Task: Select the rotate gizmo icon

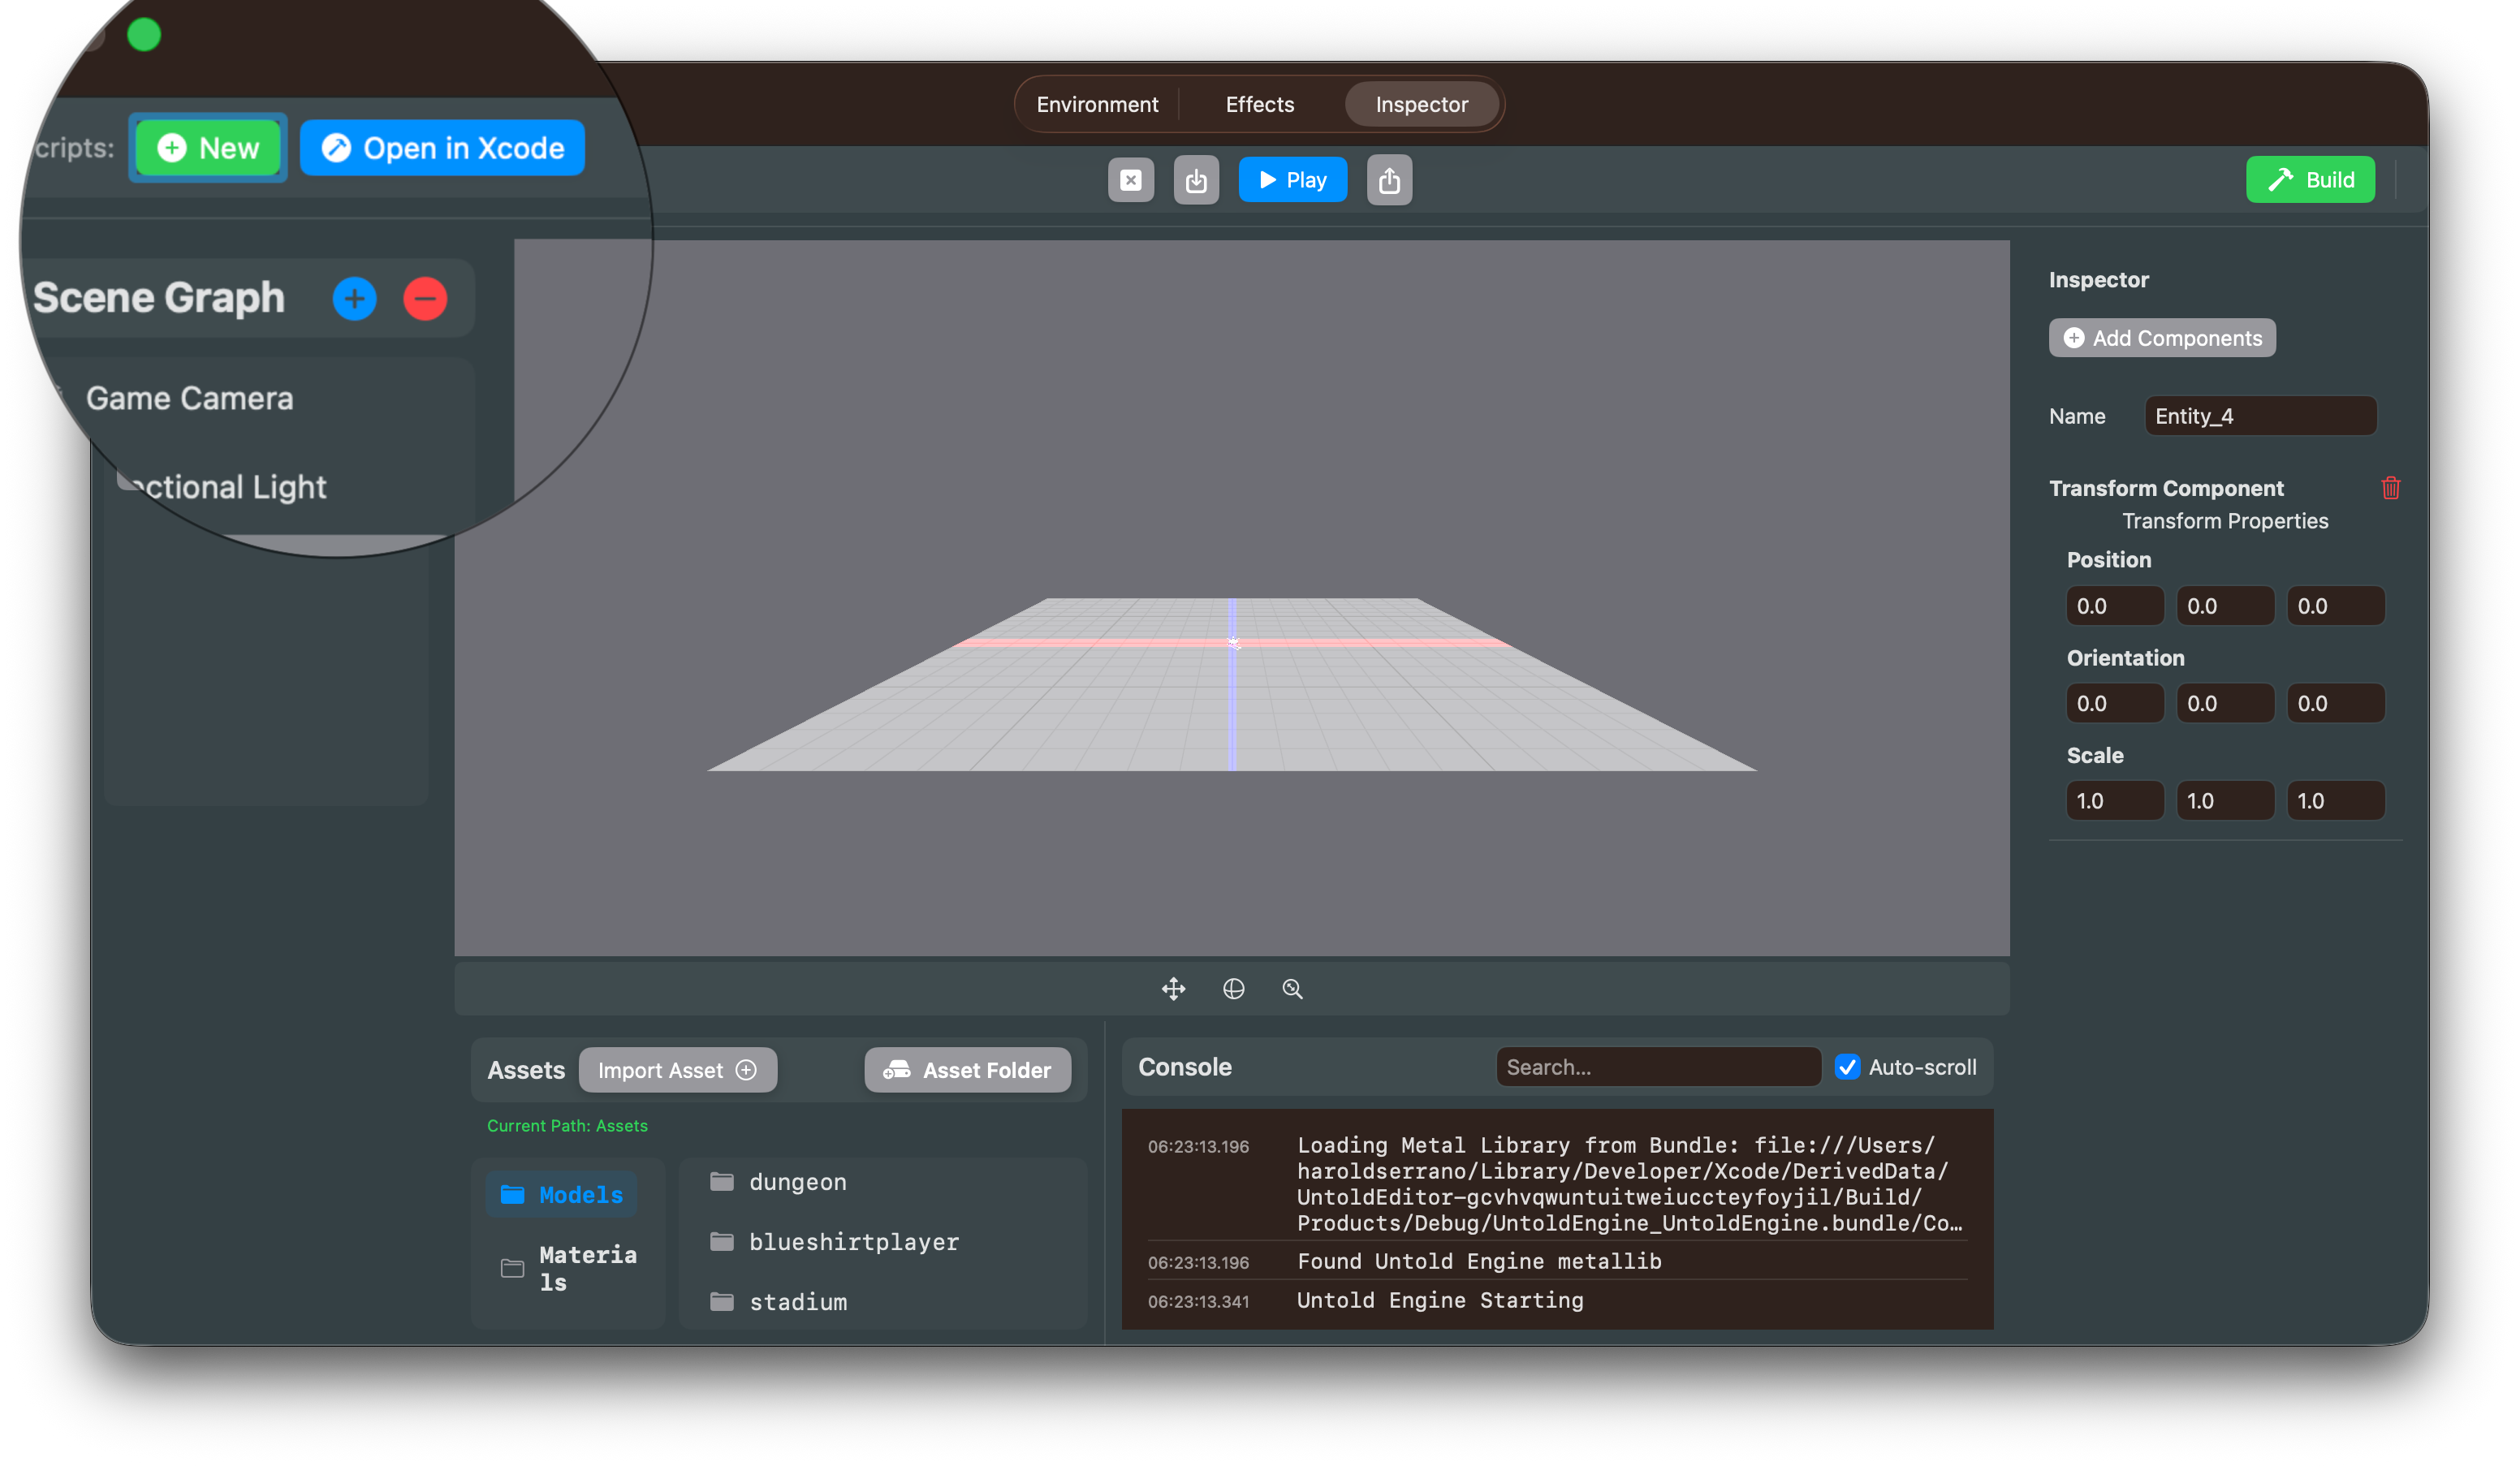Action: coord(1233,989)
